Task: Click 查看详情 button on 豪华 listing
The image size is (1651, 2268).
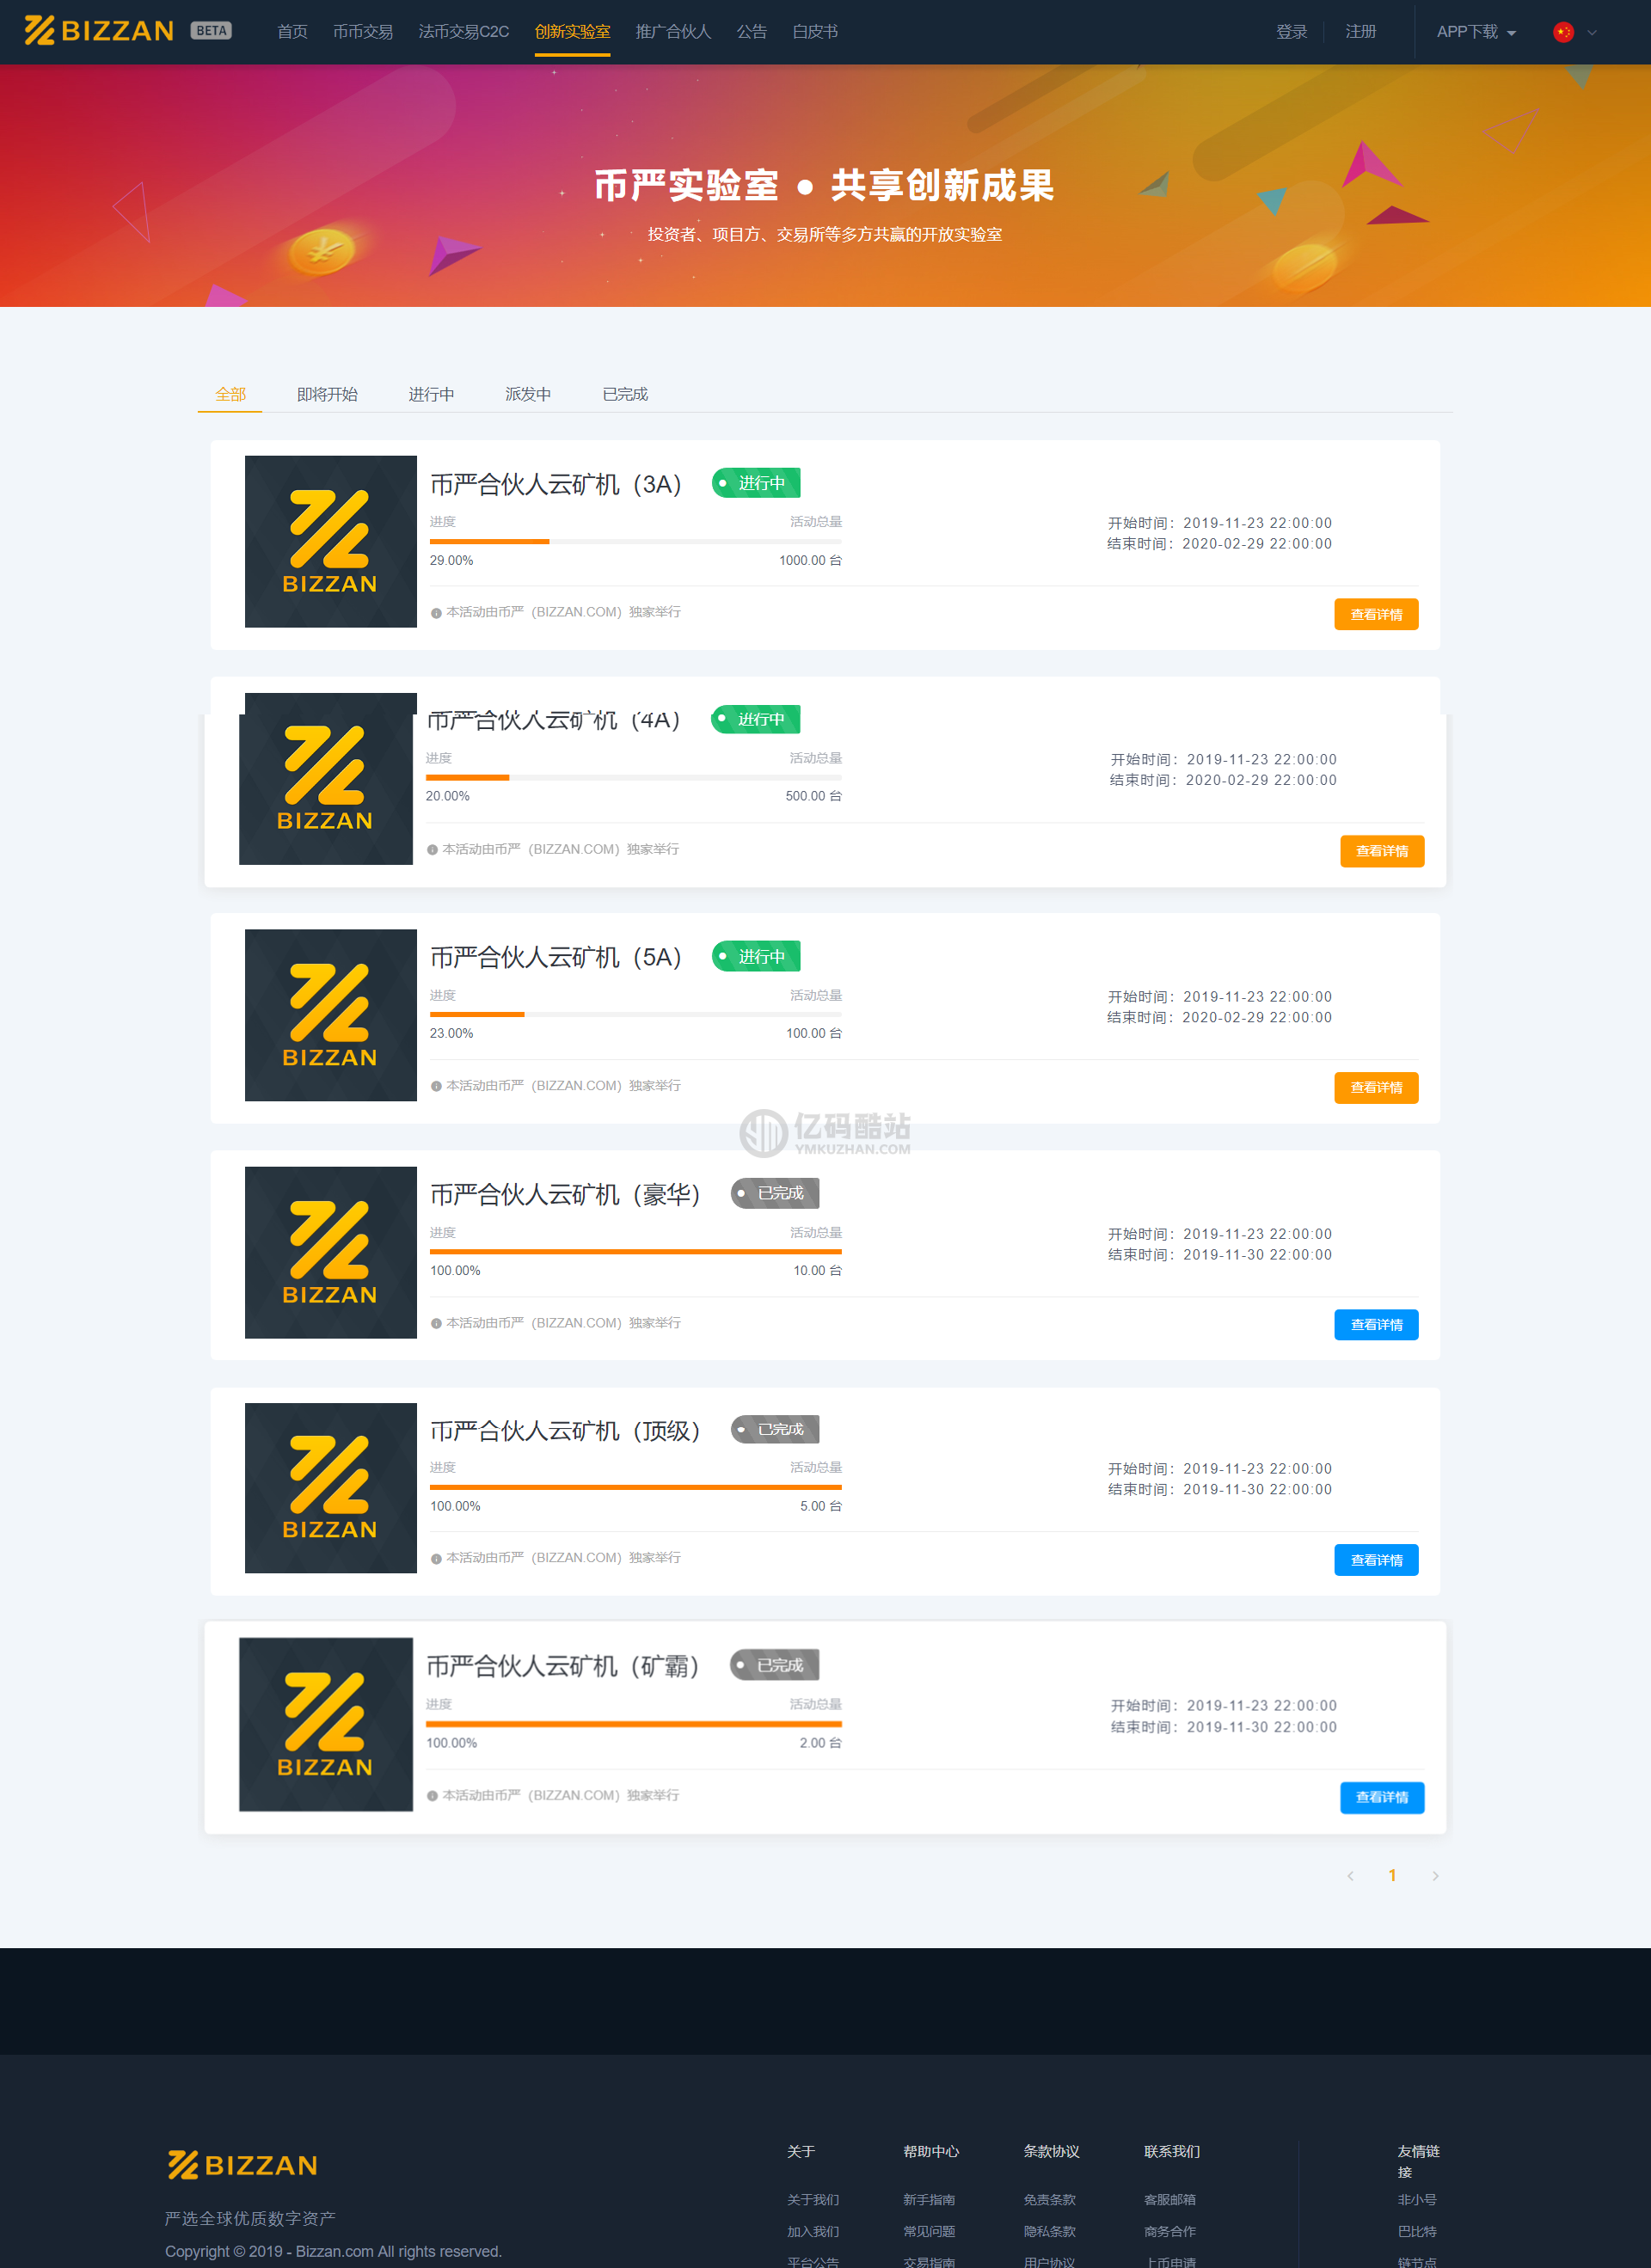Action: tap(1379, 1324)
